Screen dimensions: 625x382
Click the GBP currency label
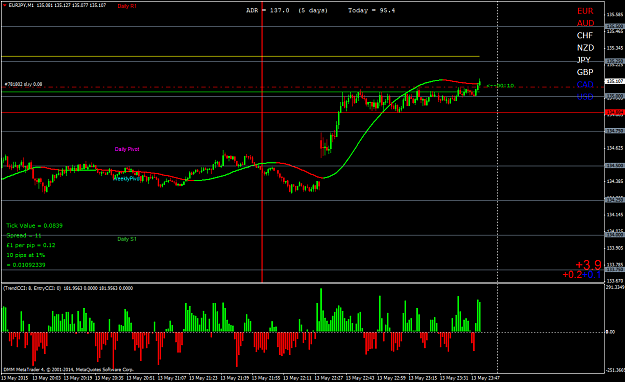(585, 72)
